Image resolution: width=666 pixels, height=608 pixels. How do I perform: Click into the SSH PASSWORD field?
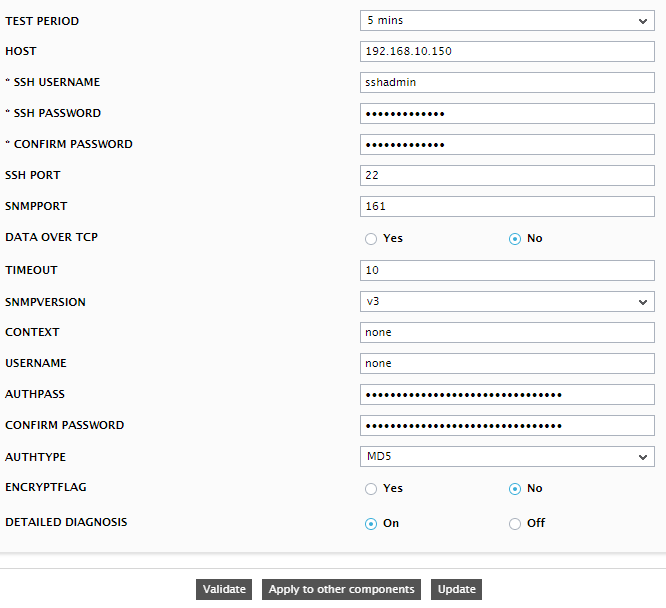click(x=507, y=113)
